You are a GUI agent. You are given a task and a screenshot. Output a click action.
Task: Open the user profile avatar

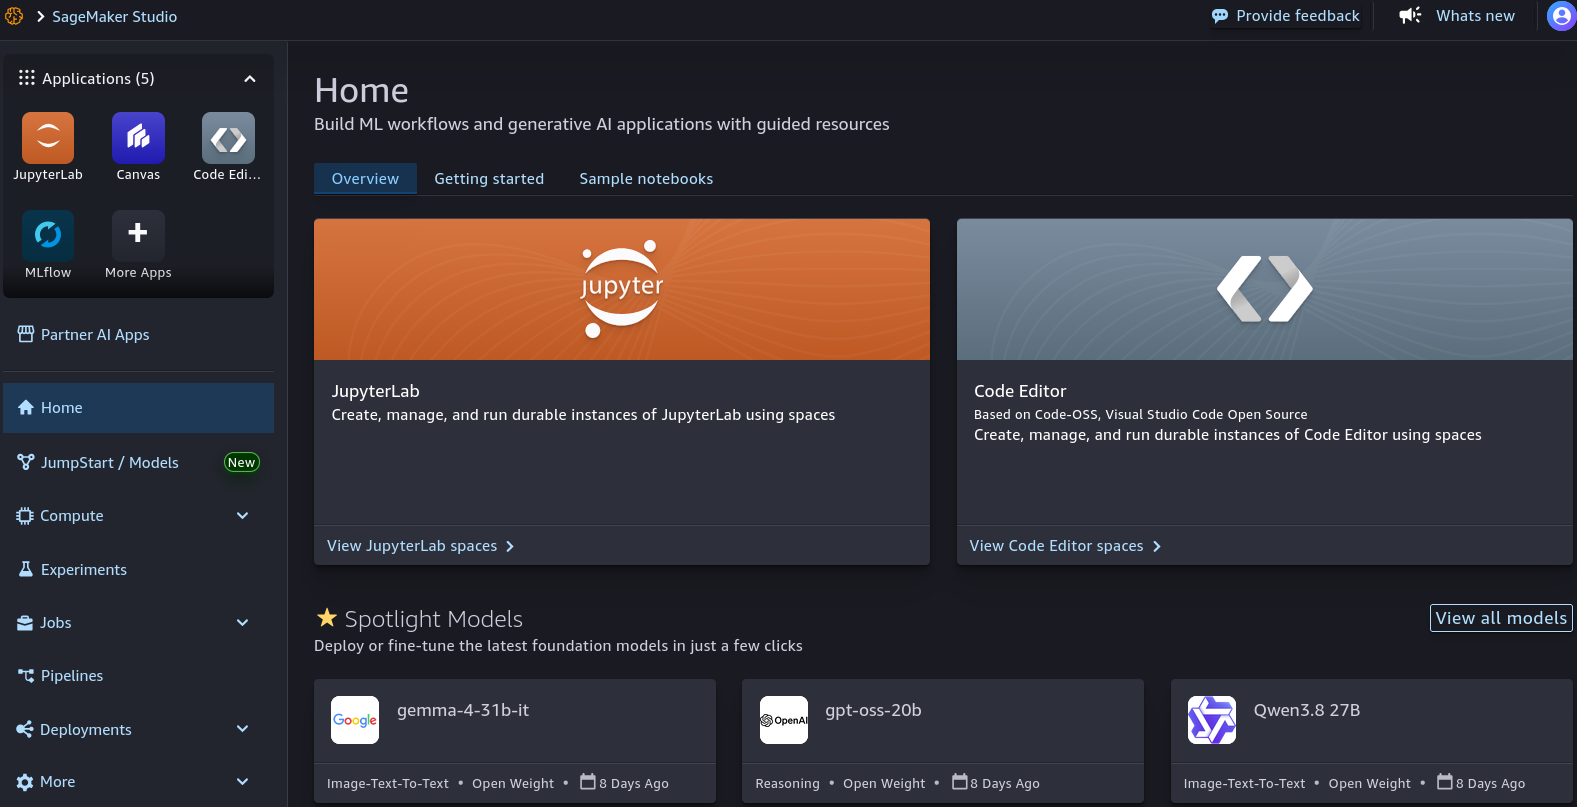1561,16
